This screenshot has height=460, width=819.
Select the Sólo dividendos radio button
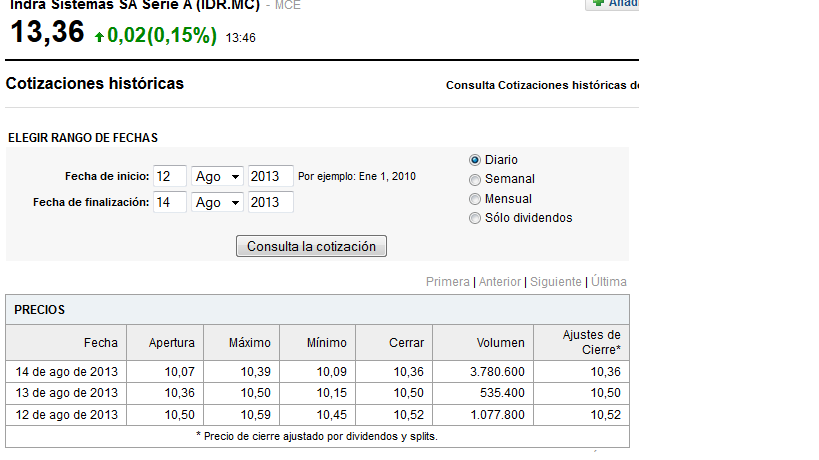coord(474,218)
